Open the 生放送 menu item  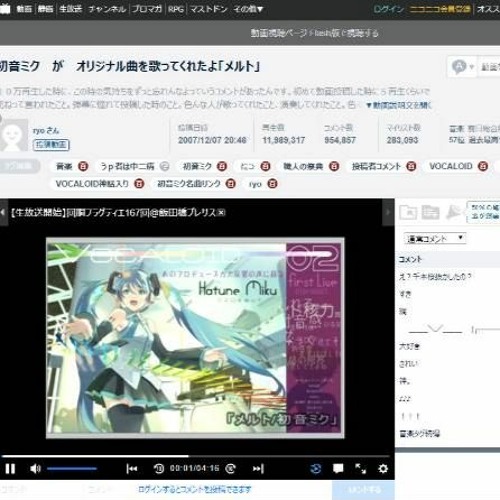click(71, 9)
